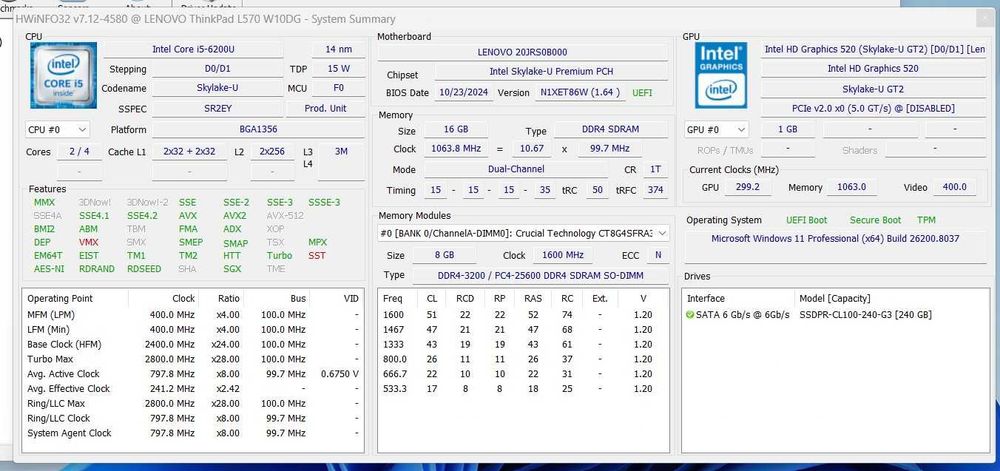Click the 1600 MHz module clock value
The height and width of the screenshot is (471, 1000).
click(x=561, y=255)
